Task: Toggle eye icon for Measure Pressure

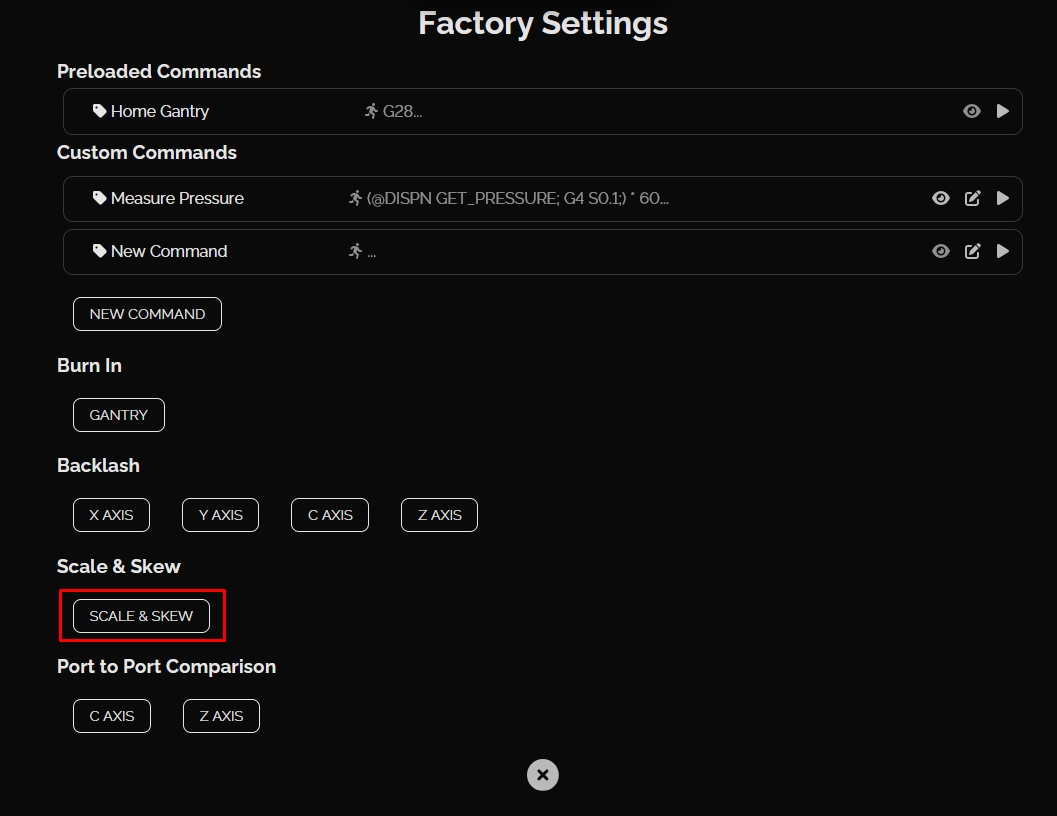Action: pos(940,198)
